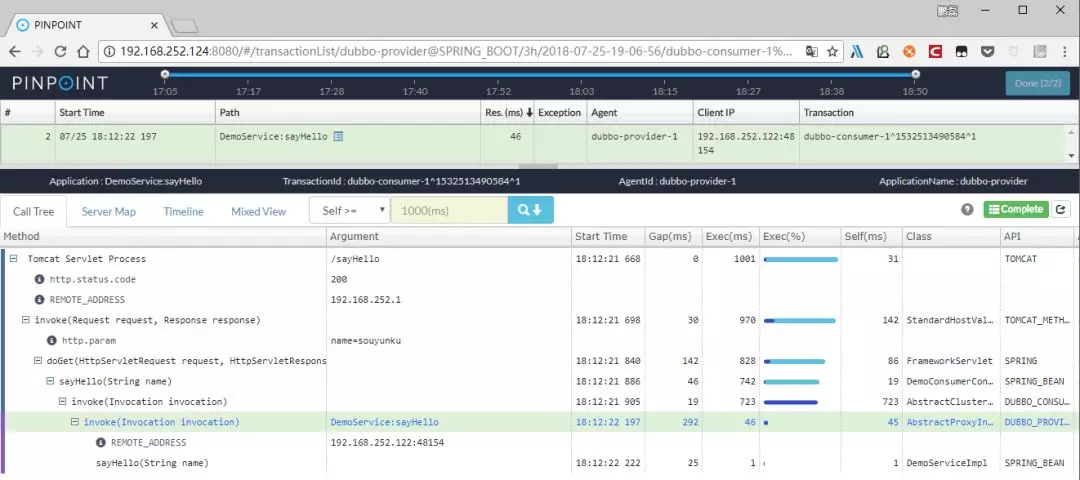Click the blue DemoService:sayHello argument link
Viewport: 1080px width, 480px height.
(x=384, y=422)
